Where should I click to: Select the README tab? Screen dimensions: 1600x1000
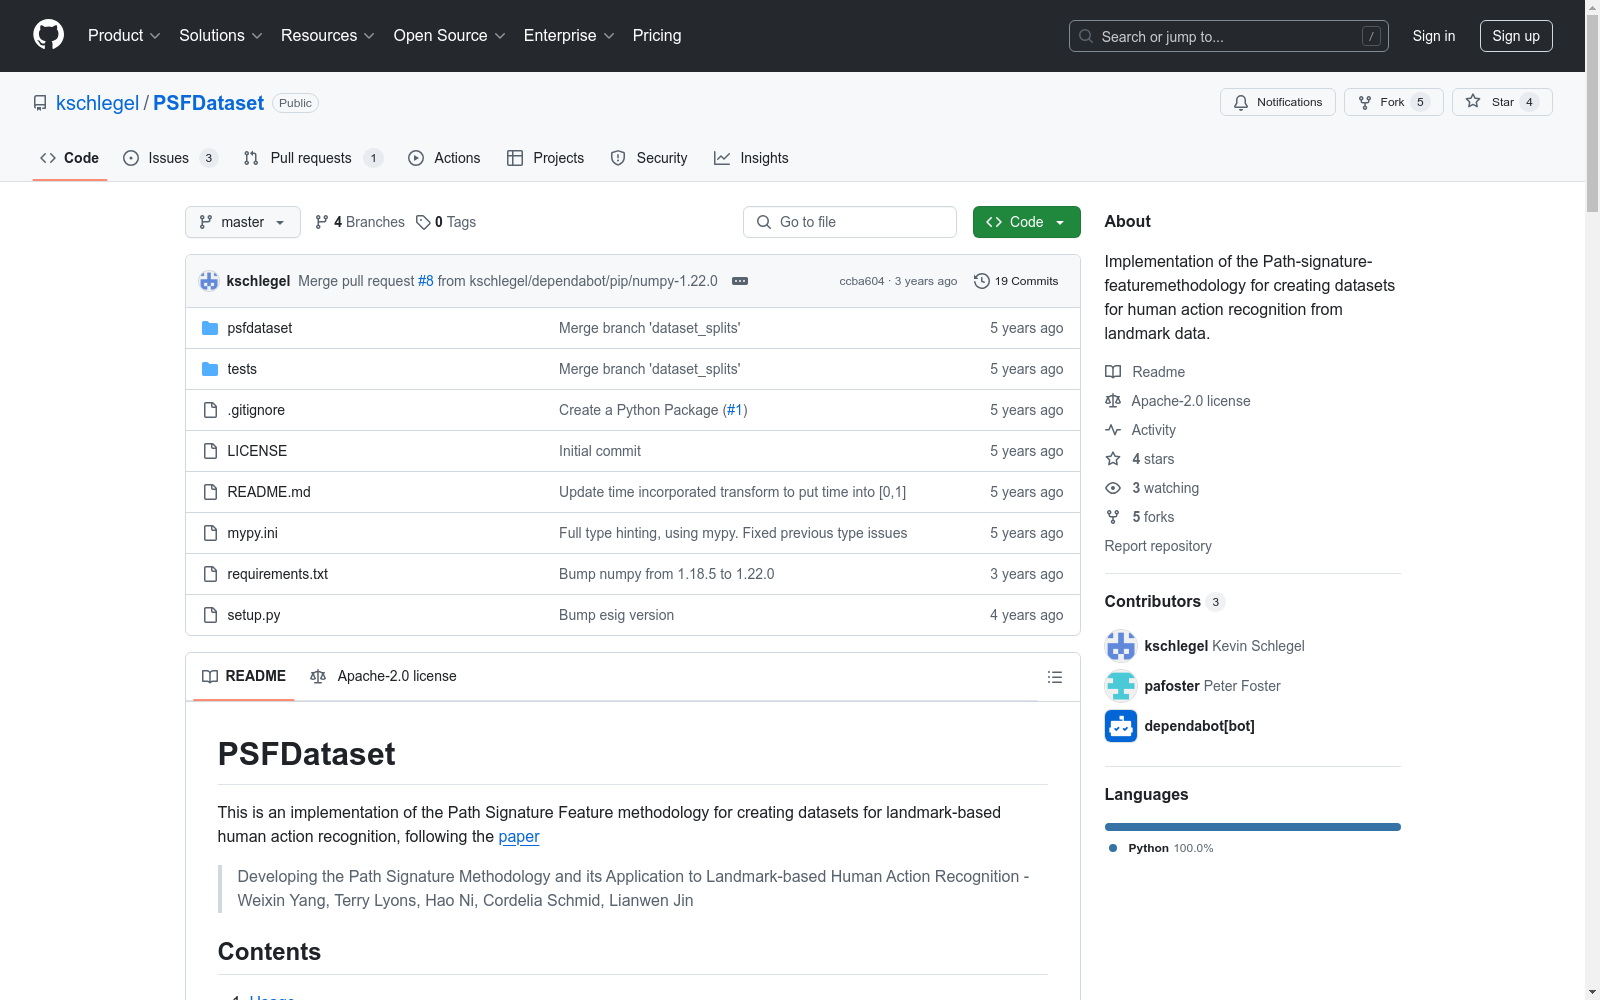[244, 677]
